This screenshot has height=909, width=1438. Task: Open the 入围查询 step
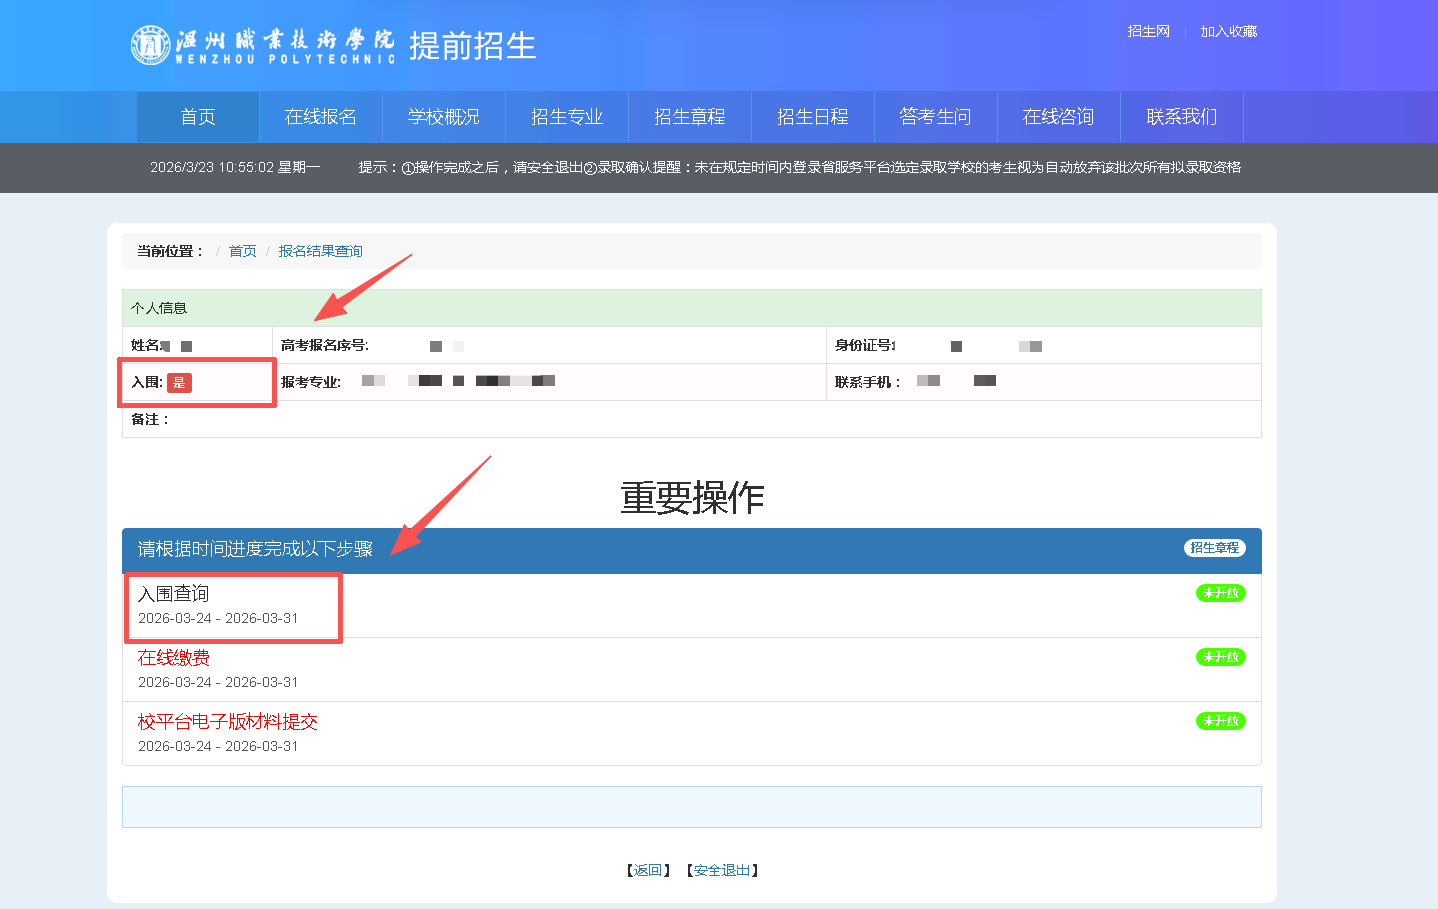coord(173,594)
